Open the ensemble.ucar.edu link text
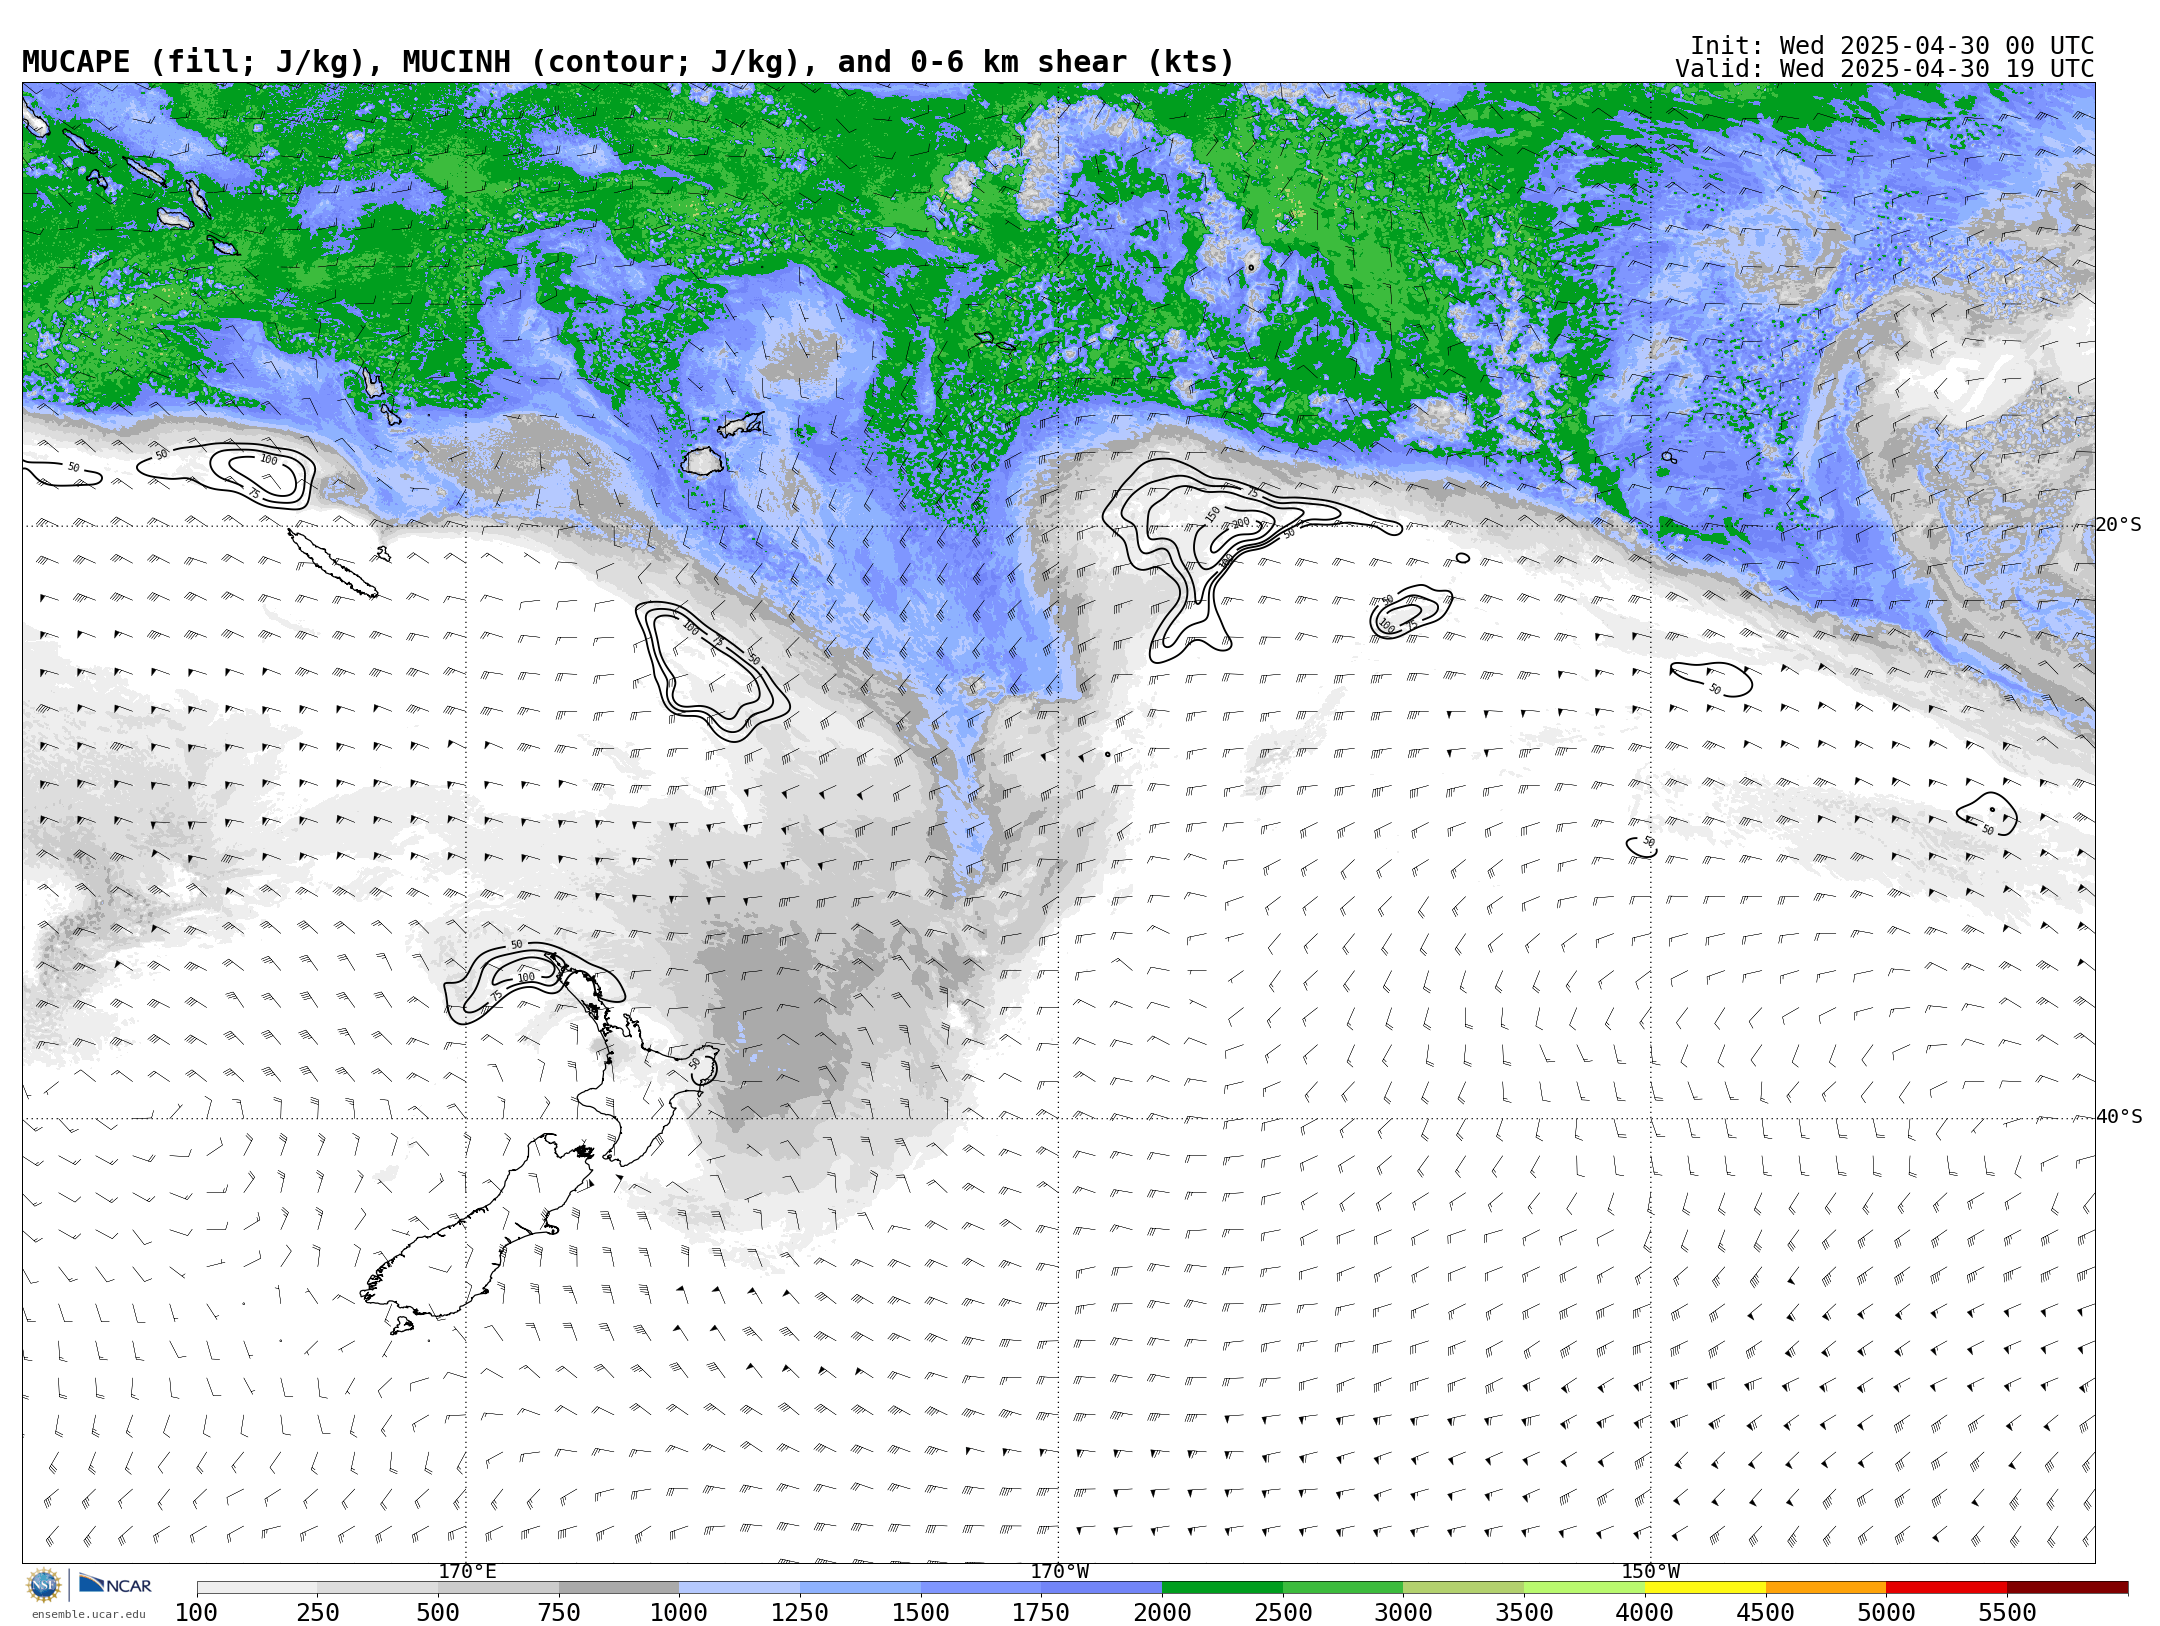 coord(88,1614)
